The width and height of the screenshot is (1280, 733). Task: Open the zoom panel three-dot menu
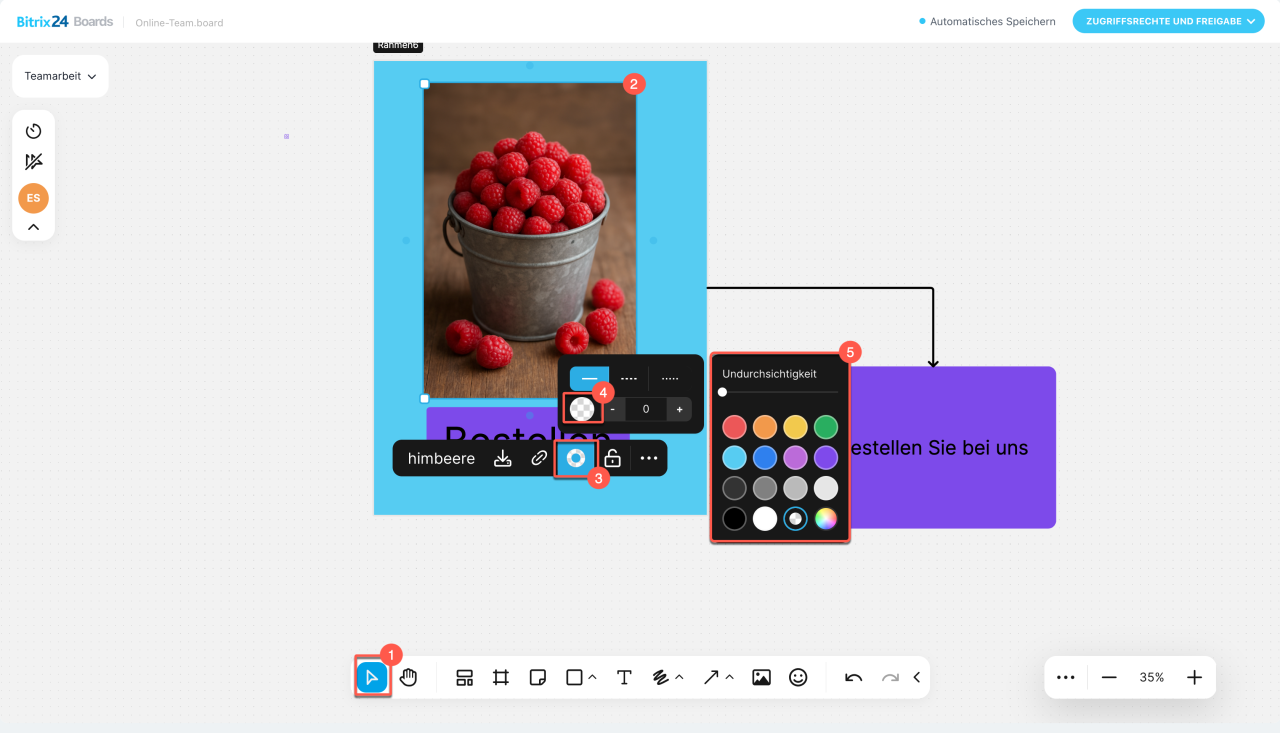pyautogui.click(x=1065, y=677)
